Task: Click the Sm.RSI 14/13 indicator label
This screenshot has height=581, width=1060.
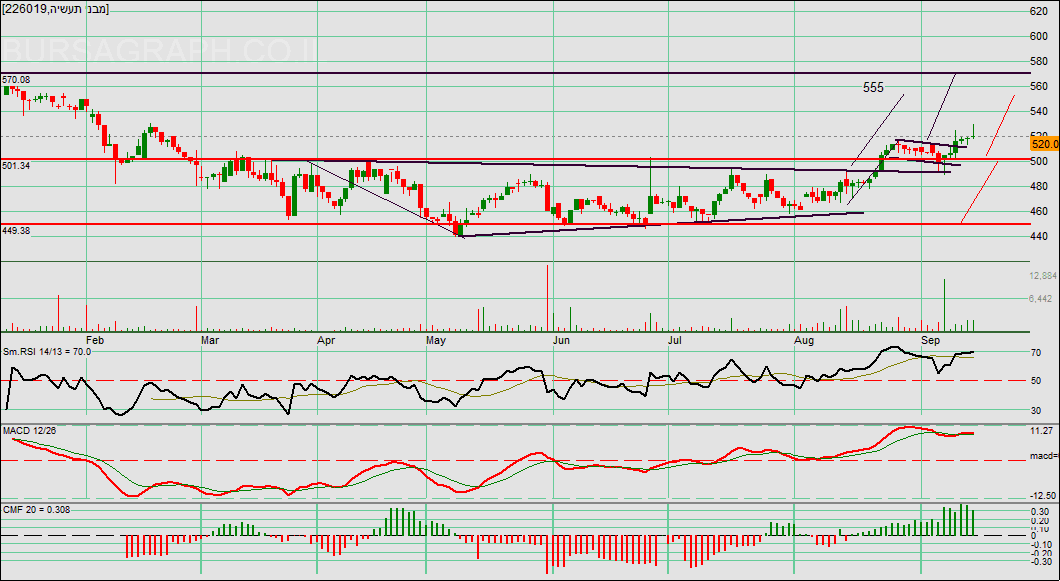Action: coord(47,351)
